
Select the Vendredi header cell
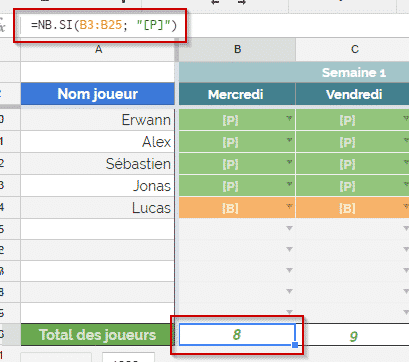(x=353, y=94)
